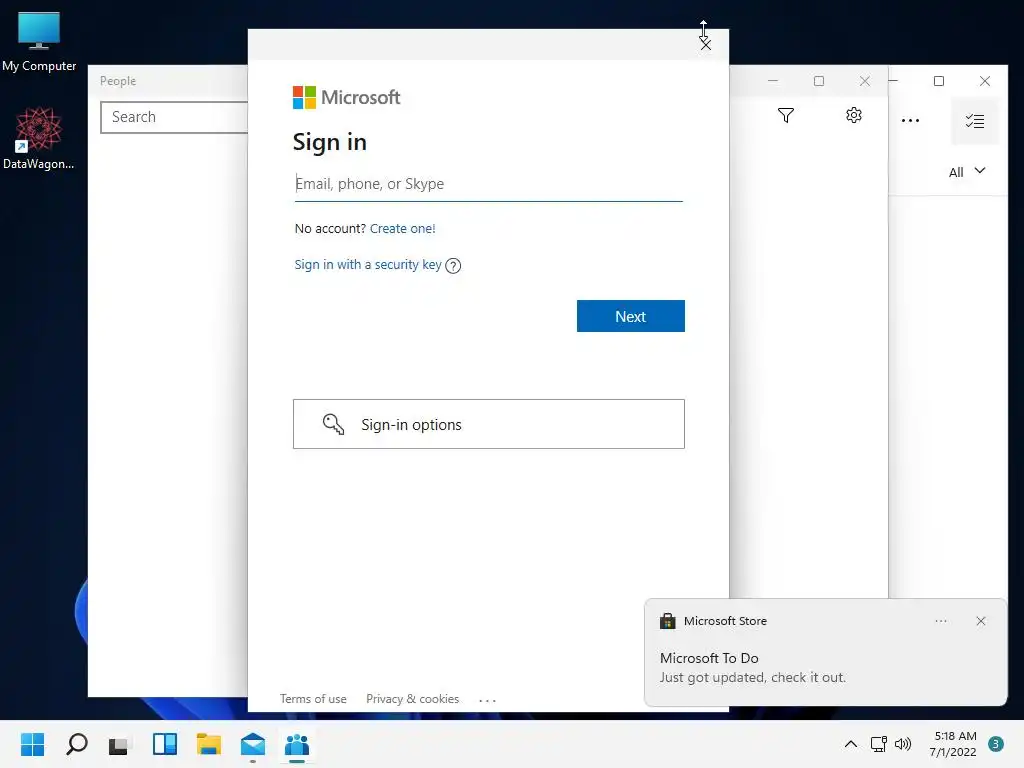Screen dimensions: 1024x768
Task: Expand the All filter dropdown
Action: pos(967,172)
